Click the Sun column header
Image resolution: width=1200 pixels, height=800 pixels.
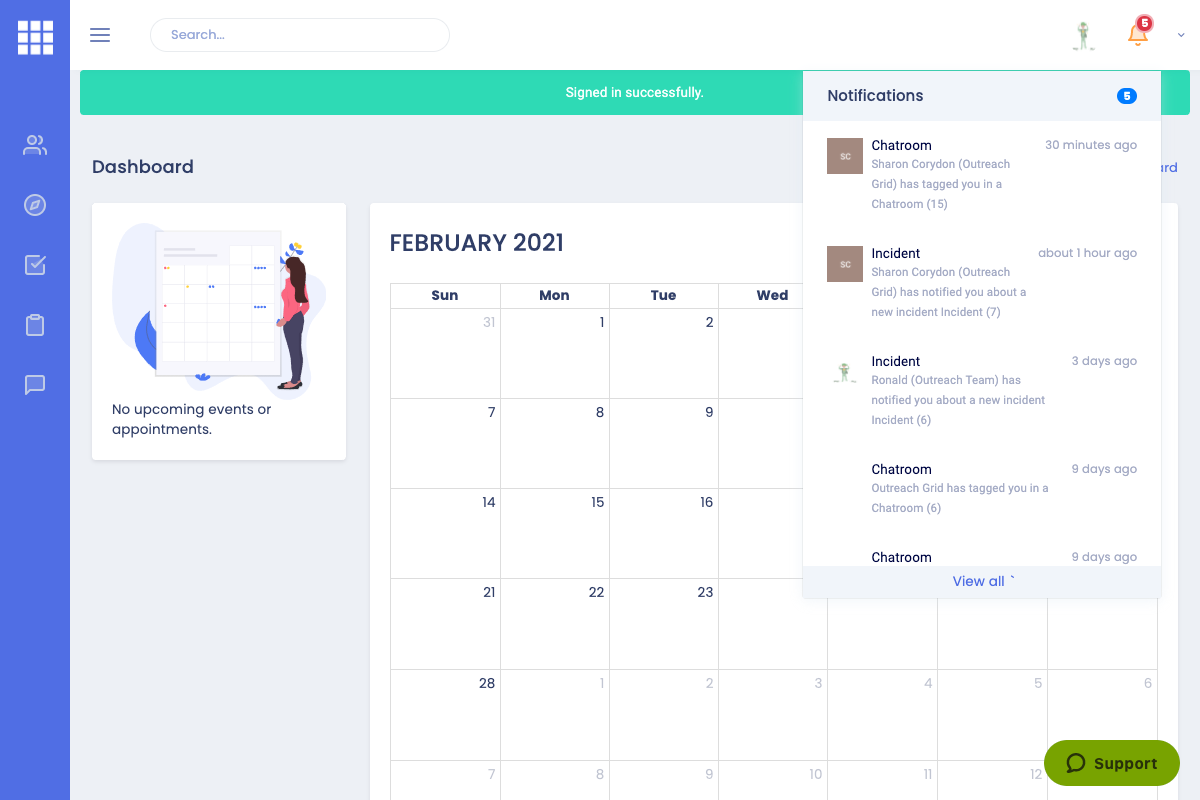(x=445, y=295)
